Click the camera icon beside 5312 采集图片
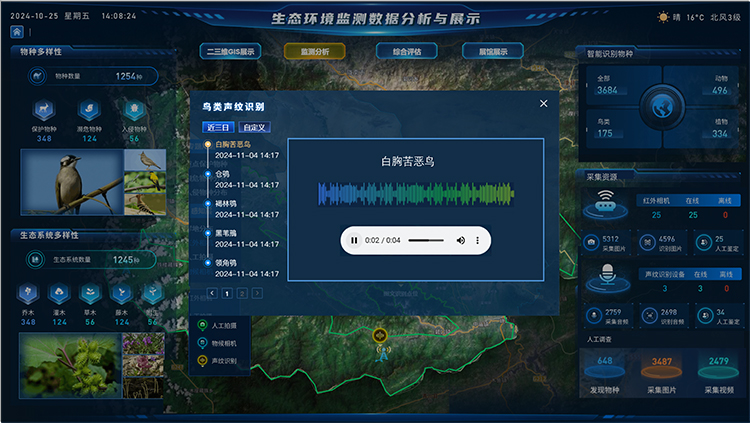This screenshot has height=423, width=750. pyautogui.click(x=591, y=243)
